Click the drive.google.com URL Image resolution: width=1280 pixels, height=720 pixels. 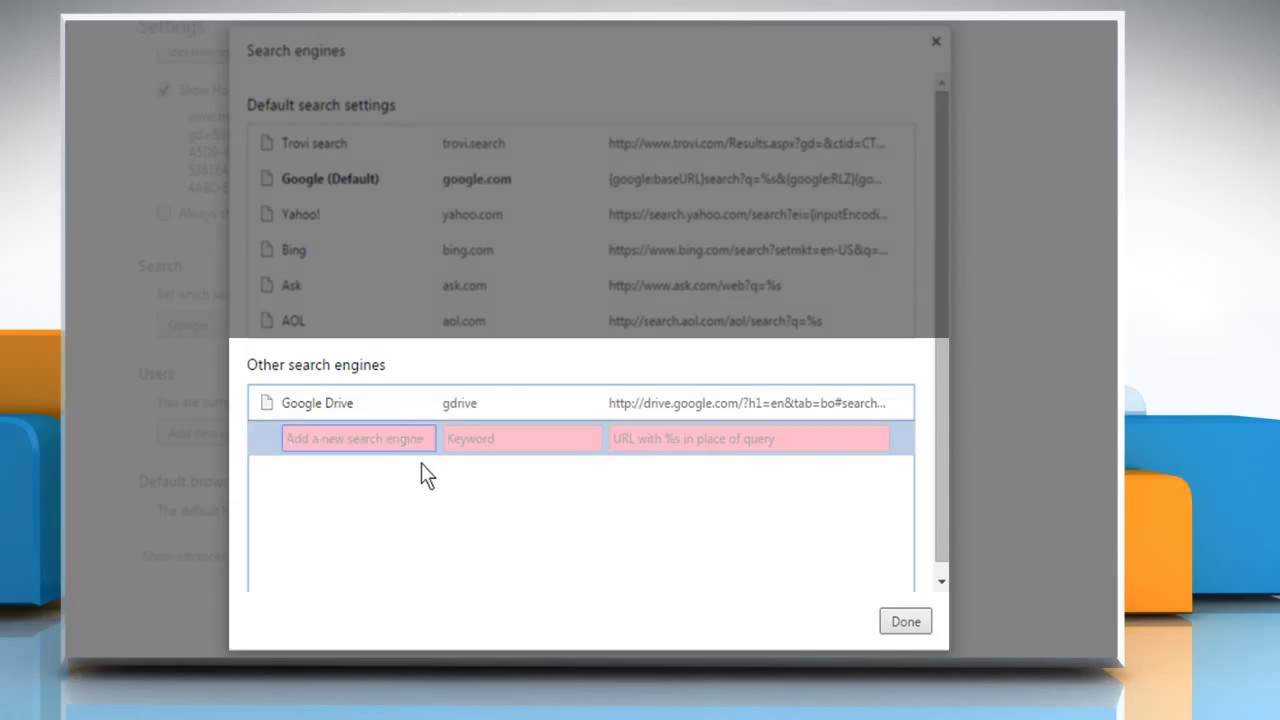pyautogui.click(x=747, y=403)
